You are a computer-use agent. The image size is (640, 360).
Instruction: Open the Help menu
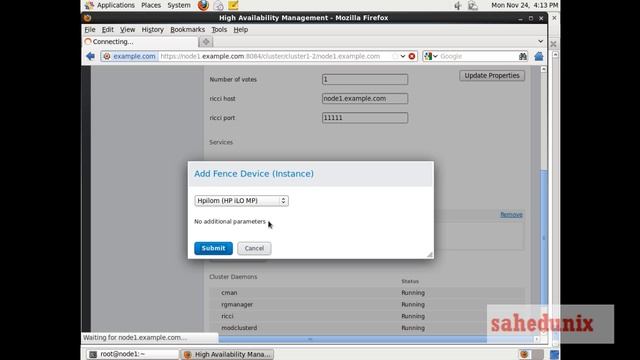coord(240,29)
